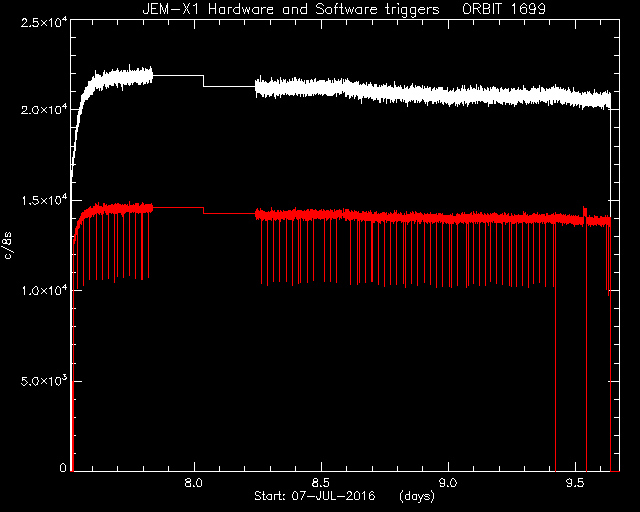Click the red dropout line reaching zero near 9.4
The height and width of the screenshot is (512, 640).
point(556,347)
